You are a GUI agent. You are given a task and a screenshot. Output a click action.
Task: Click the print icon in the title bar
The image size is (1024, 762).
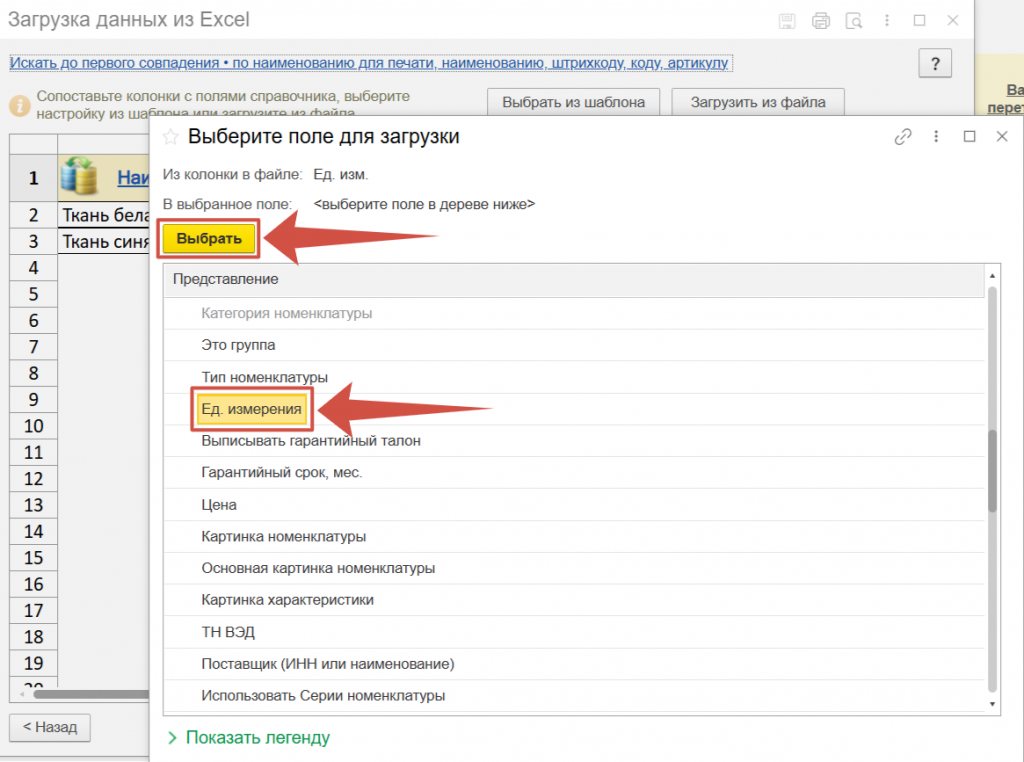pos(821,20)
